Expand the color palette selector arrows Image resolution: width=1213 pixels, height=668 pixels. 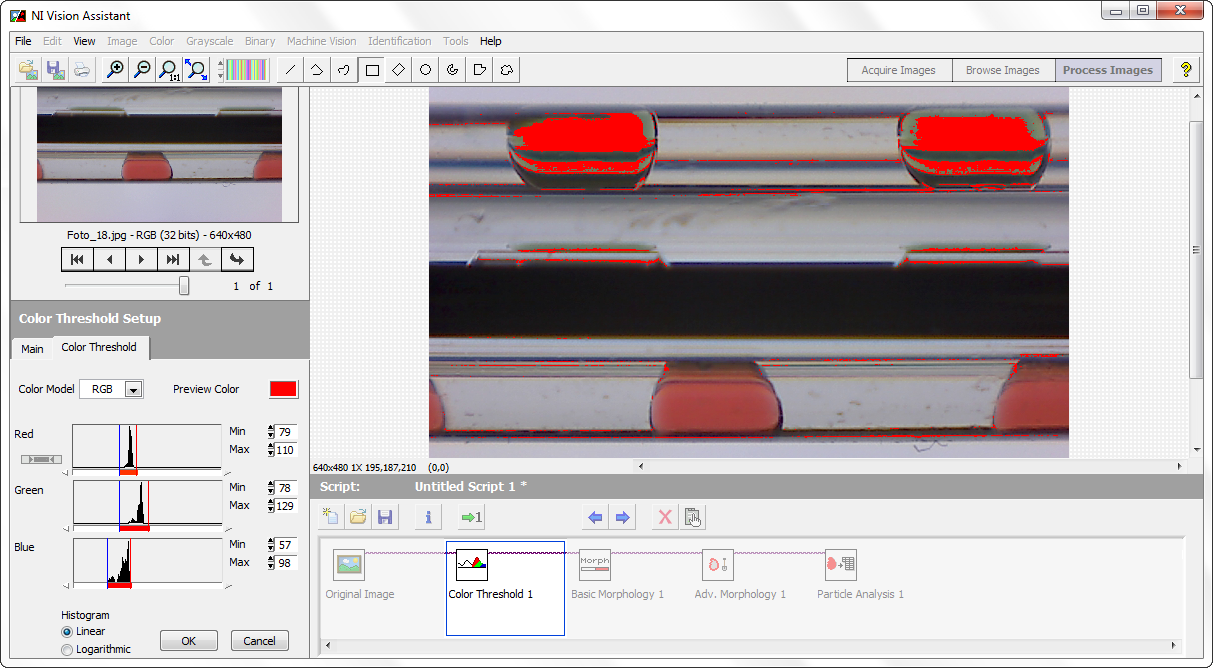pos(219,70)
